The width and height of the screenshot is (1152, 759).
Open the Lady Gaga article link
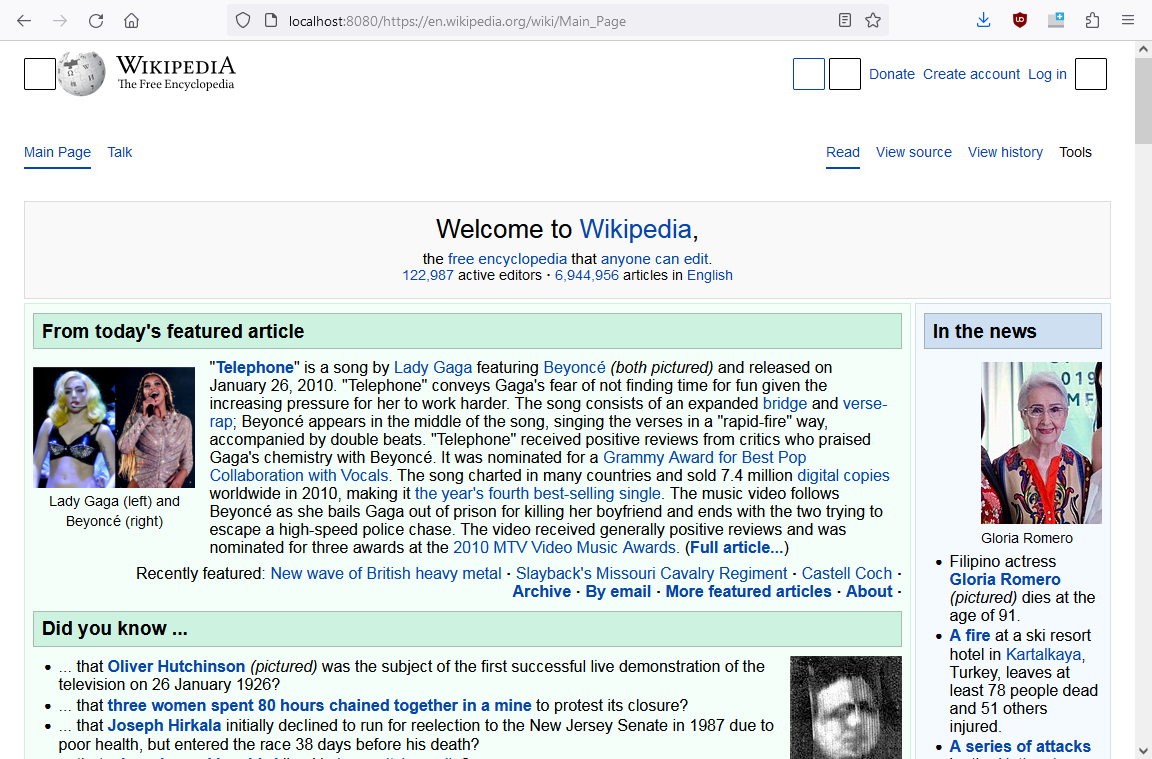433,367
